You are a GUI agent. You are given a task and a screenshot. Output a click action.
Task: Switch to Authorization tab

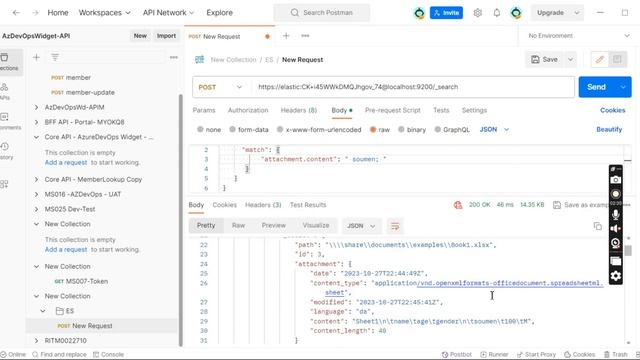[248, 110]
